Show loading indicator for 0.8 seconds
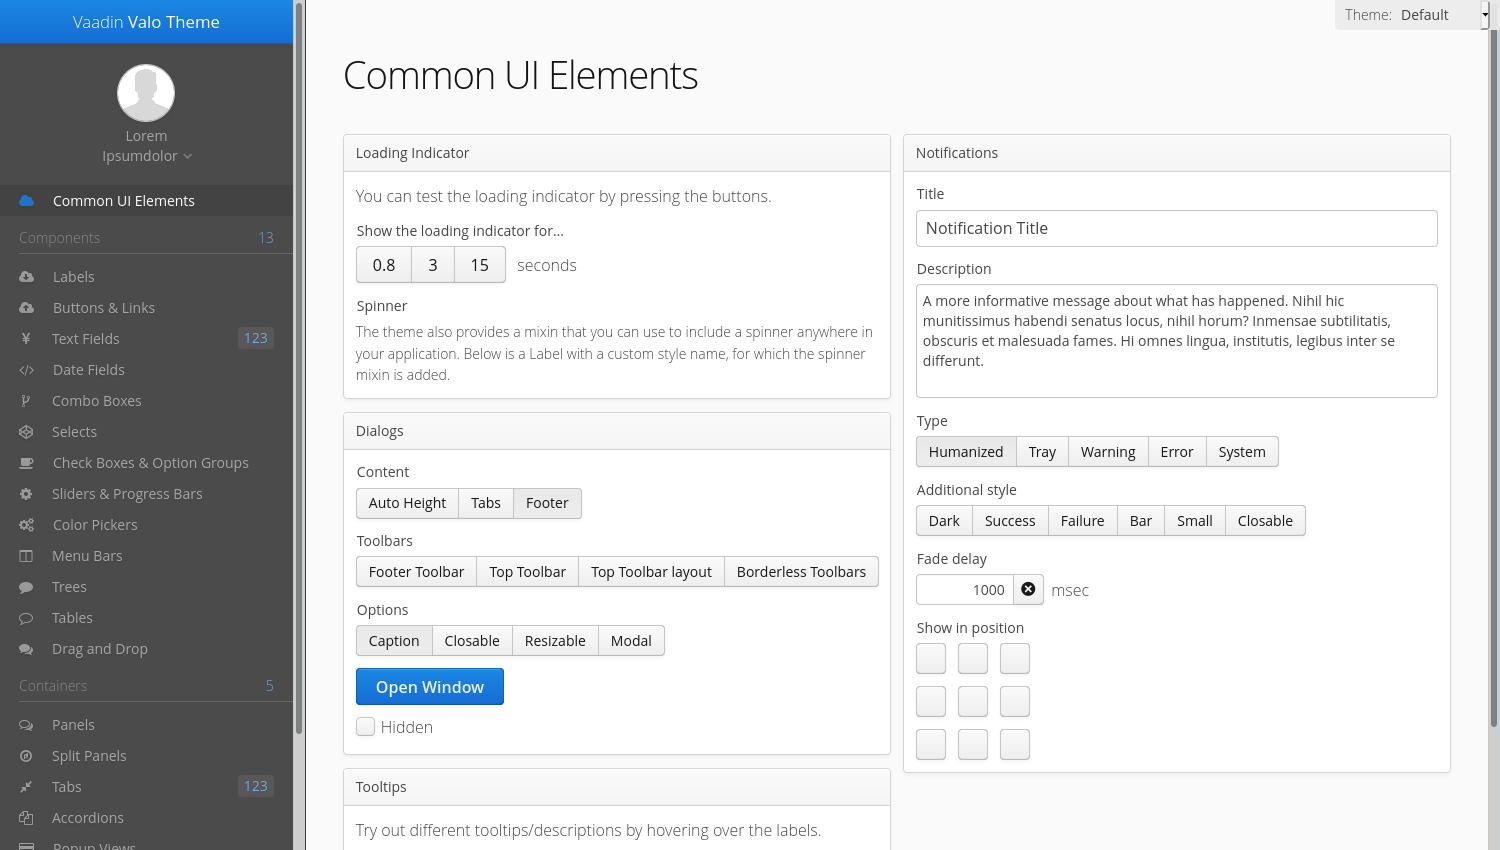 (384, 265)
